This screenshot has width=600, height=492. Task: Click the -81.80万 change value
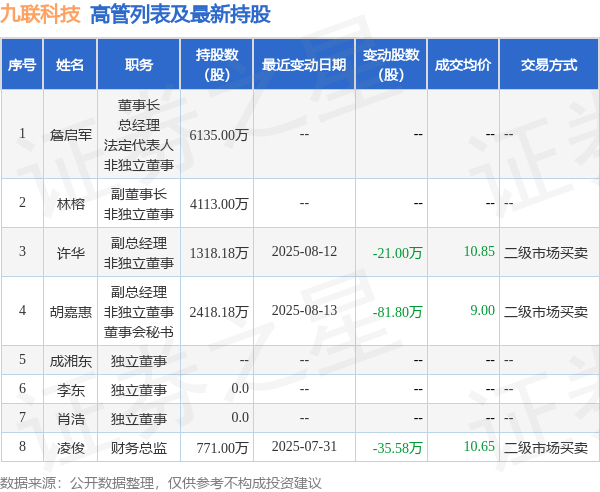(398, 312)
